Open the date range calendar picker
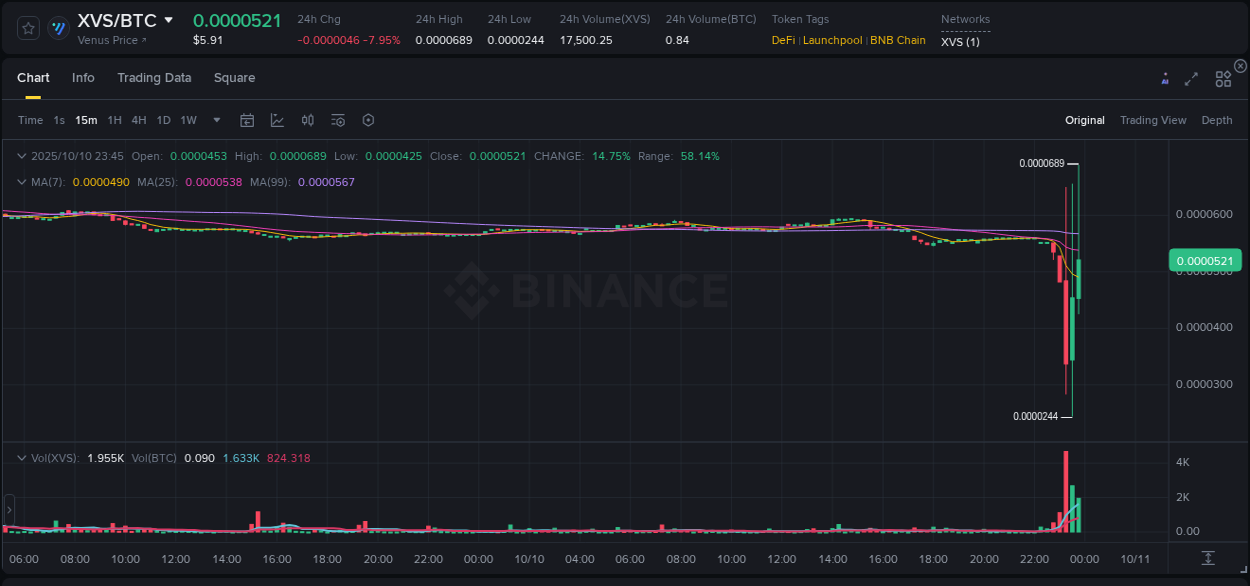The image size is (1250, 586). (x=247, y=120)
